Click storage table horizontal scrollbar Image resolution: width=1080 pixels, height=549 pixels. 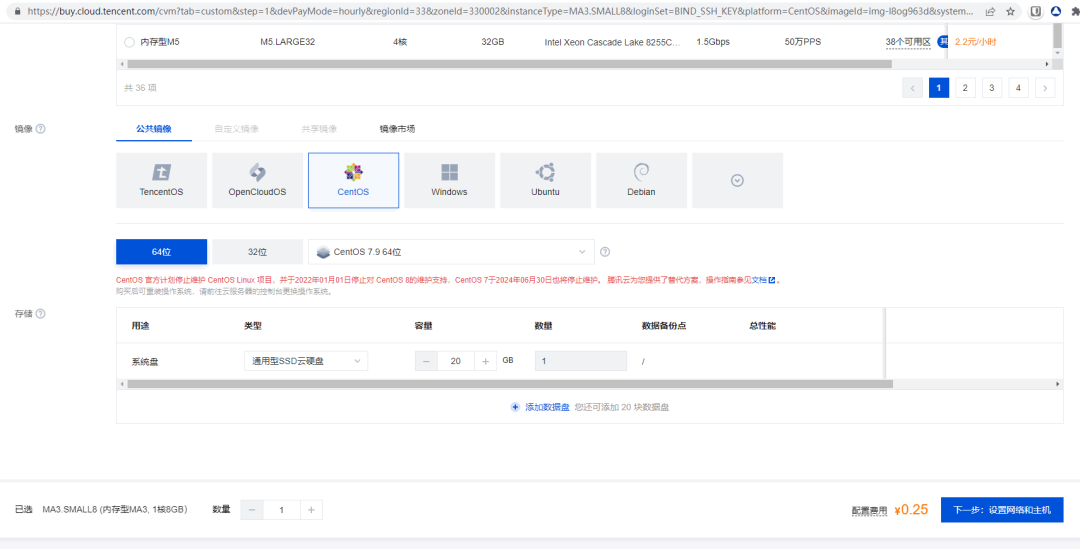tap(508, 384)
